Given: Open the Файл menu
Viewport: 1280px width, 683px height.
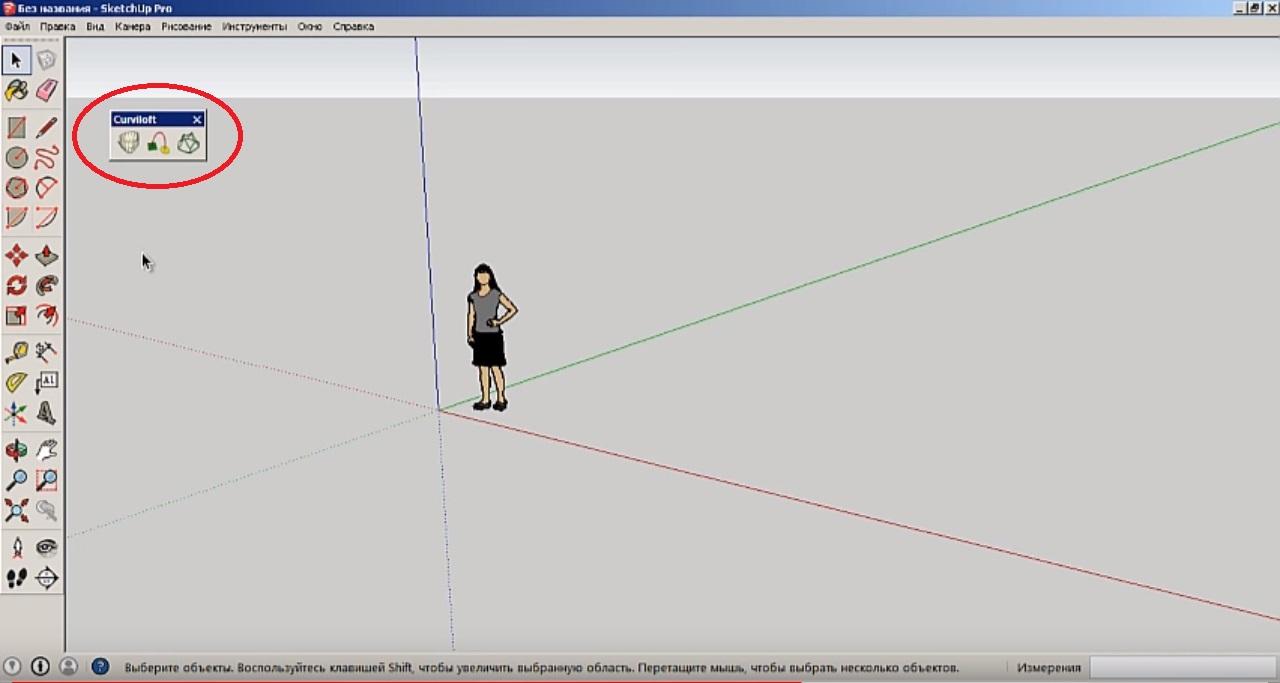Looking at the screenshot, I should point(17,27).
